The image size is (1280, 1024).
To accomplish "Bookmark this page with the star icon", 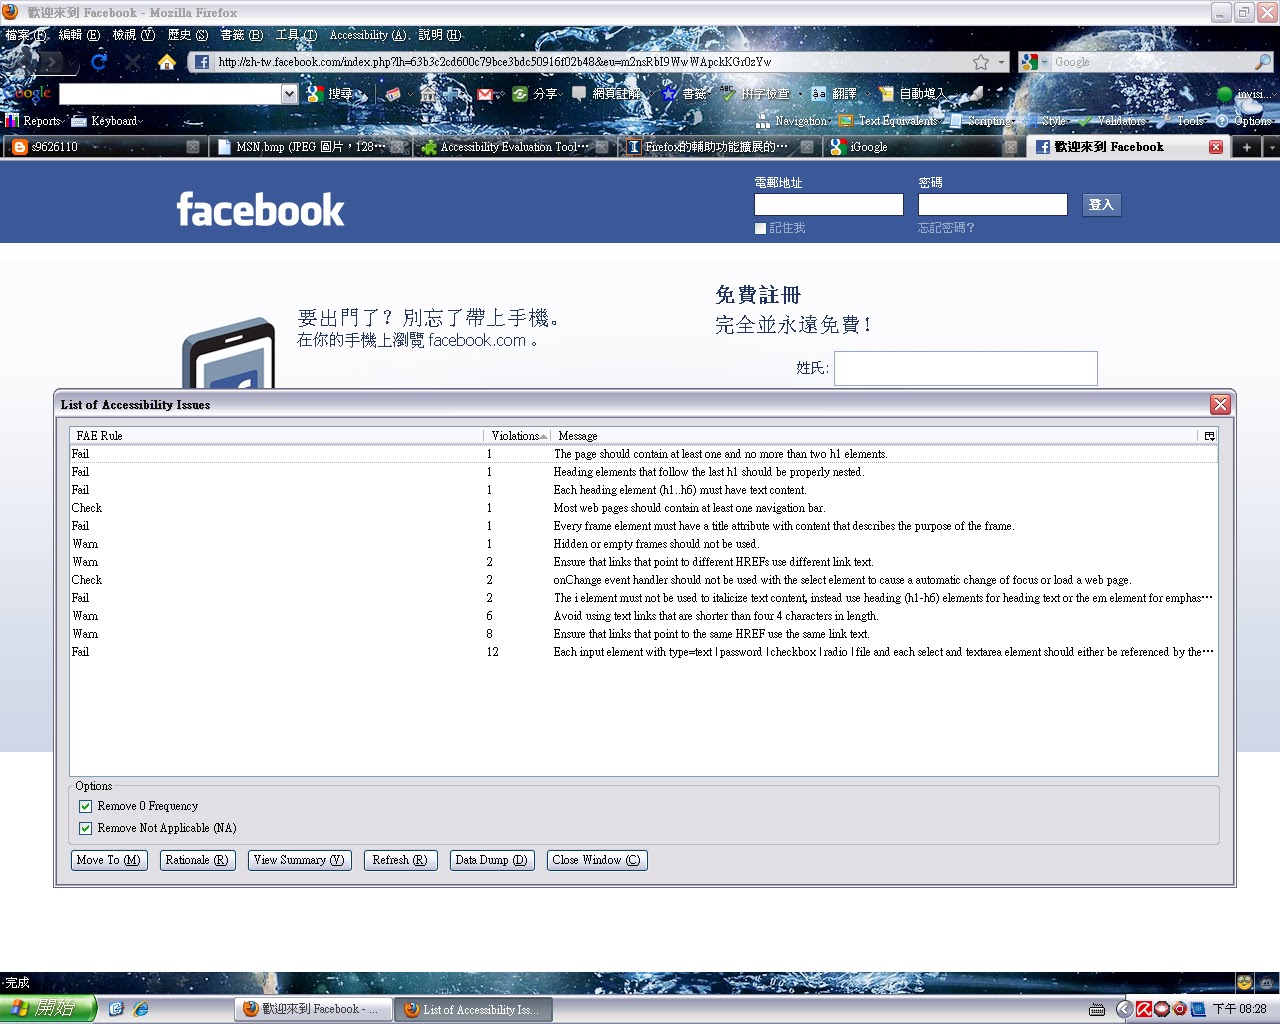I will tap(981, 62).
